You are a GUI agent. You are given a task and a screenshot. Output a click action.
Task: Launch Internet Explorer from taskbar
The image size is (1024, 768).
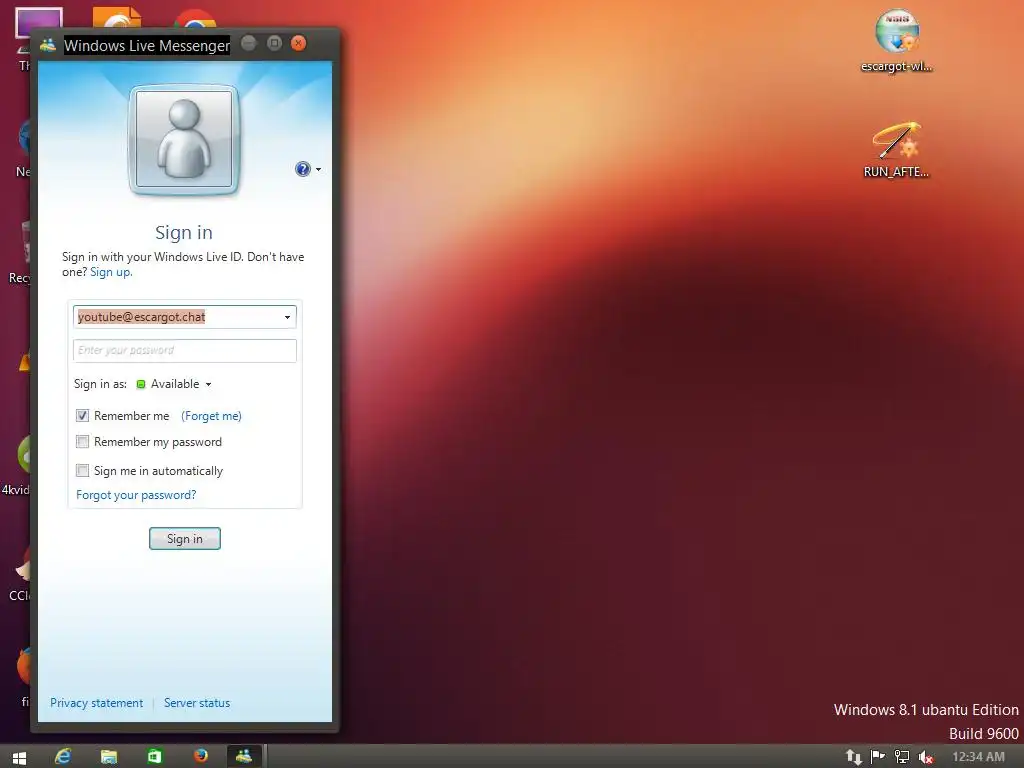tap(63, 756)
